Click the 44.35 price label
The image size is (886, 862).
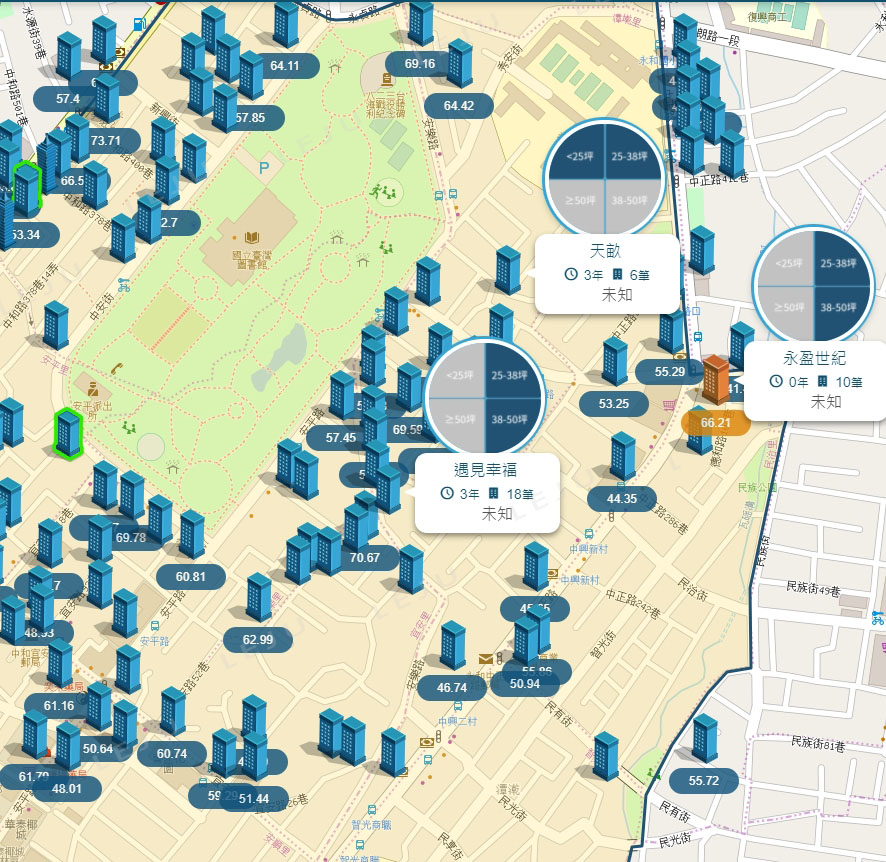click(x=622, y=499)
